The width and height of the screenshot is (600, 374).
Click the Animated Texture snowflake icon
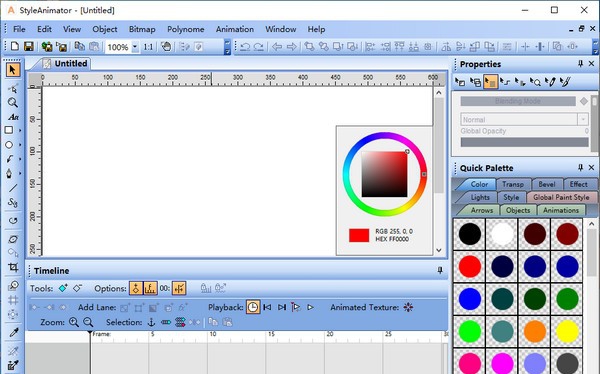click(408, 307)
